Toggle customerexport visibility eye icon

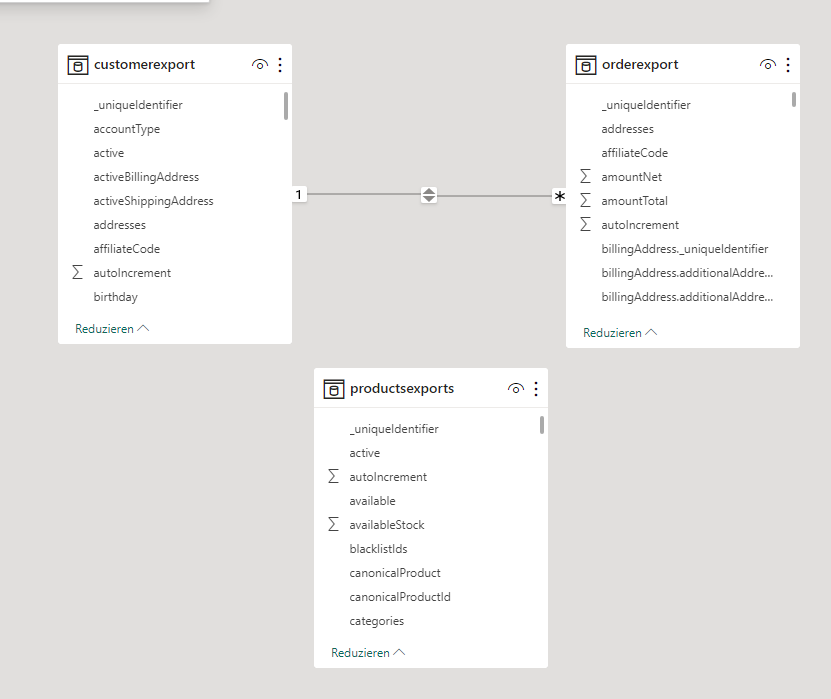pyautogui.click(x=260, y=65)
